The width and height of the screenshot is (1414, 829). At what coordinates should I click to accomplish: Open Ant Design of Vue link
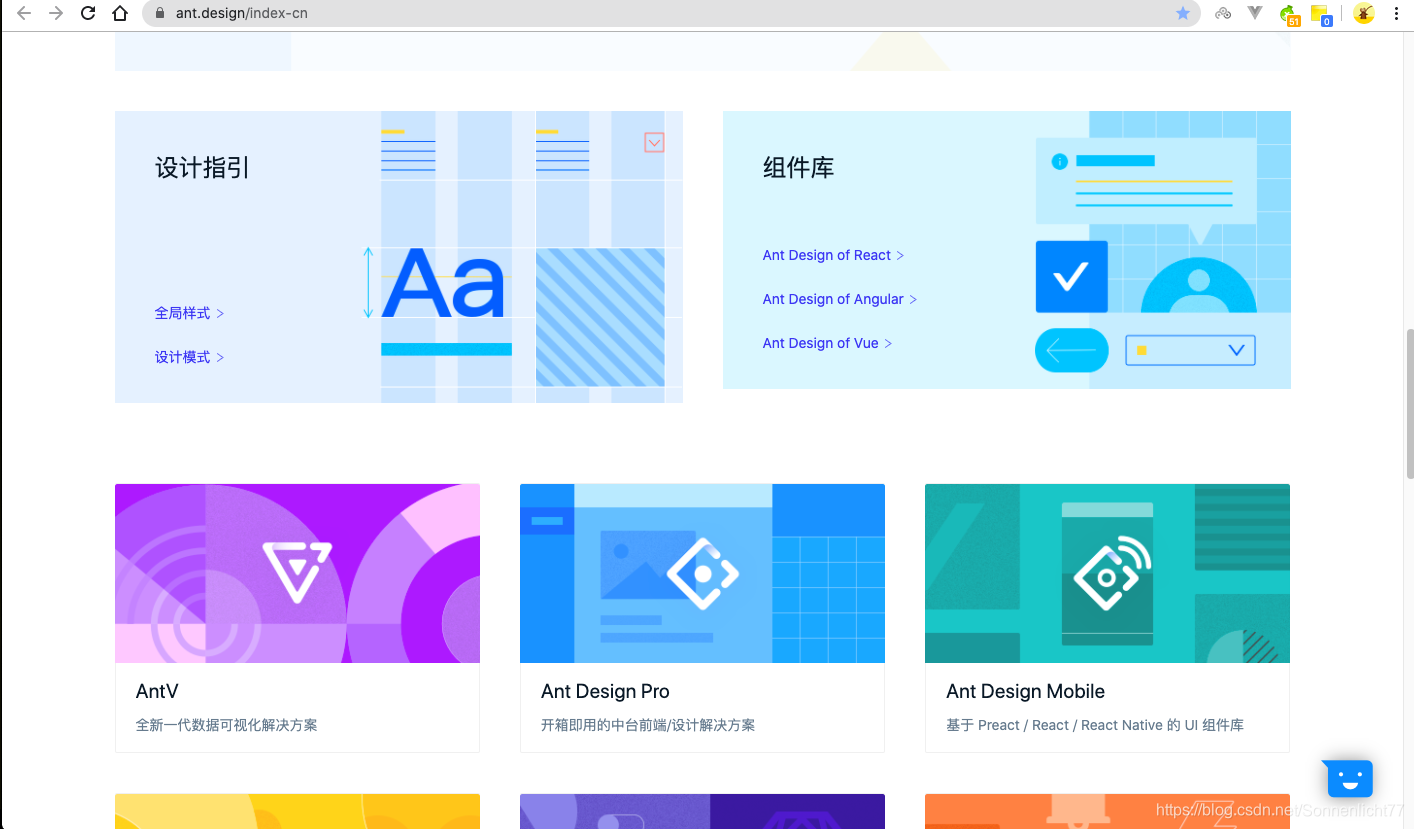point(827,343)
